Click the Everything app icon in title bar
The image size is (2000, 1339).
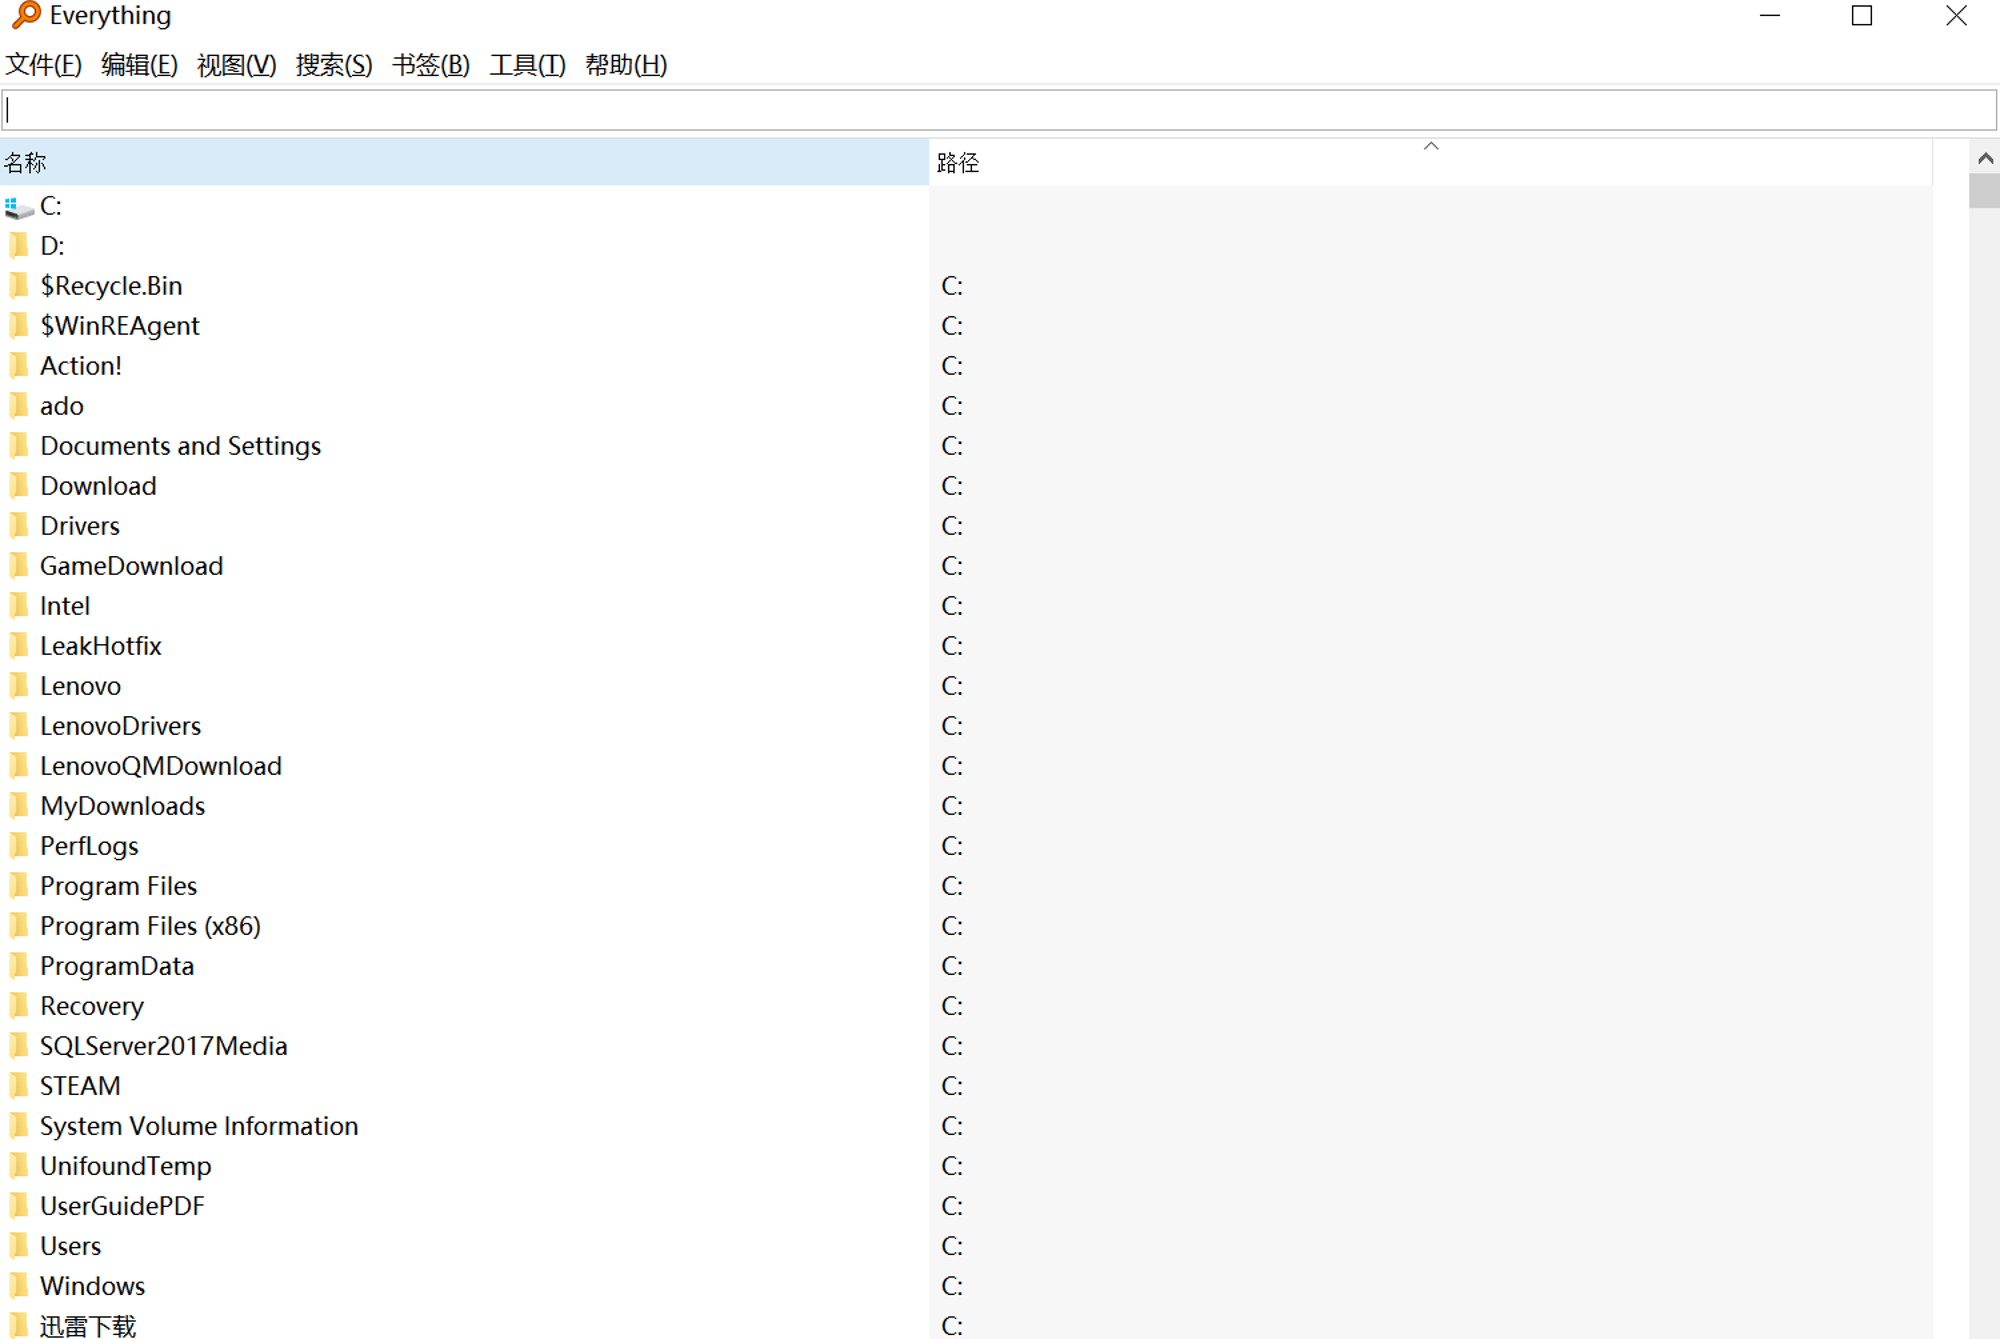click(x=26, y=15)
